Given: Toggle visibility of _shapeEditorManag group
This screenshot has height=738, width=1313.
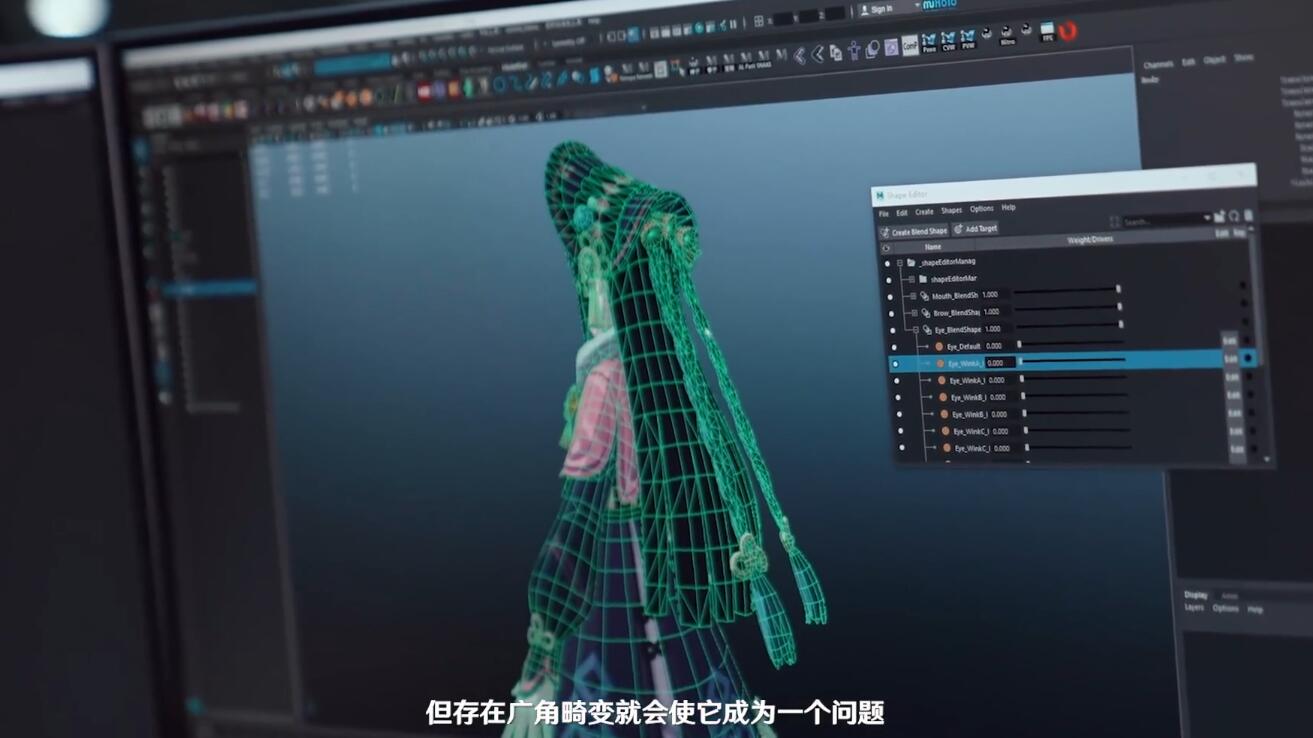Looking at the screenshot, I should pos(887,264).
